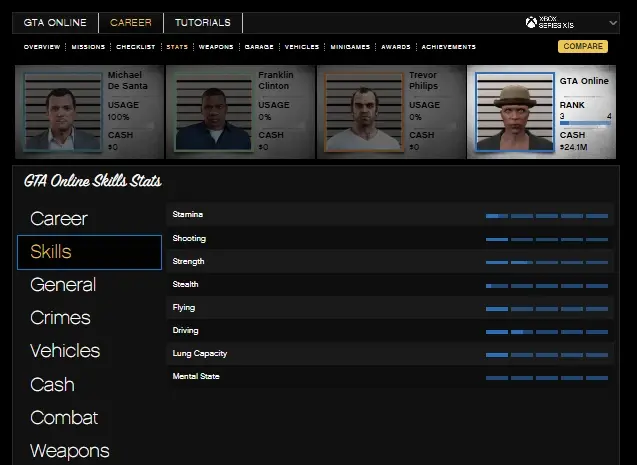Choose Trevor Philips' mugshot card
The image size is (637, 465).
[363, 111]
